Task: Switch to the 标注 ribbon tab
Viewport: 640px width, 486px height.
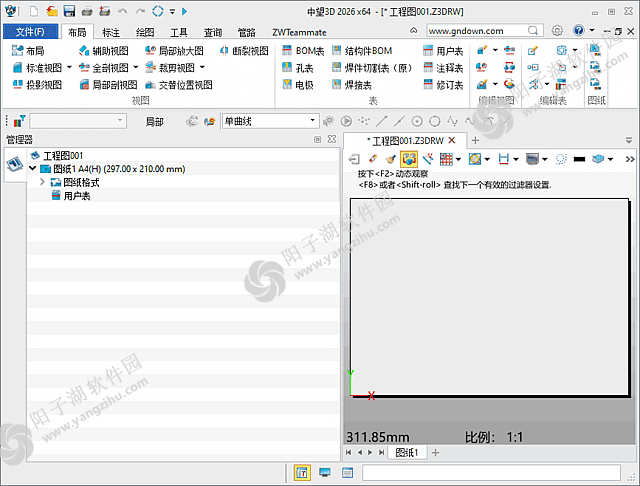Action: [x=111, y=32]
